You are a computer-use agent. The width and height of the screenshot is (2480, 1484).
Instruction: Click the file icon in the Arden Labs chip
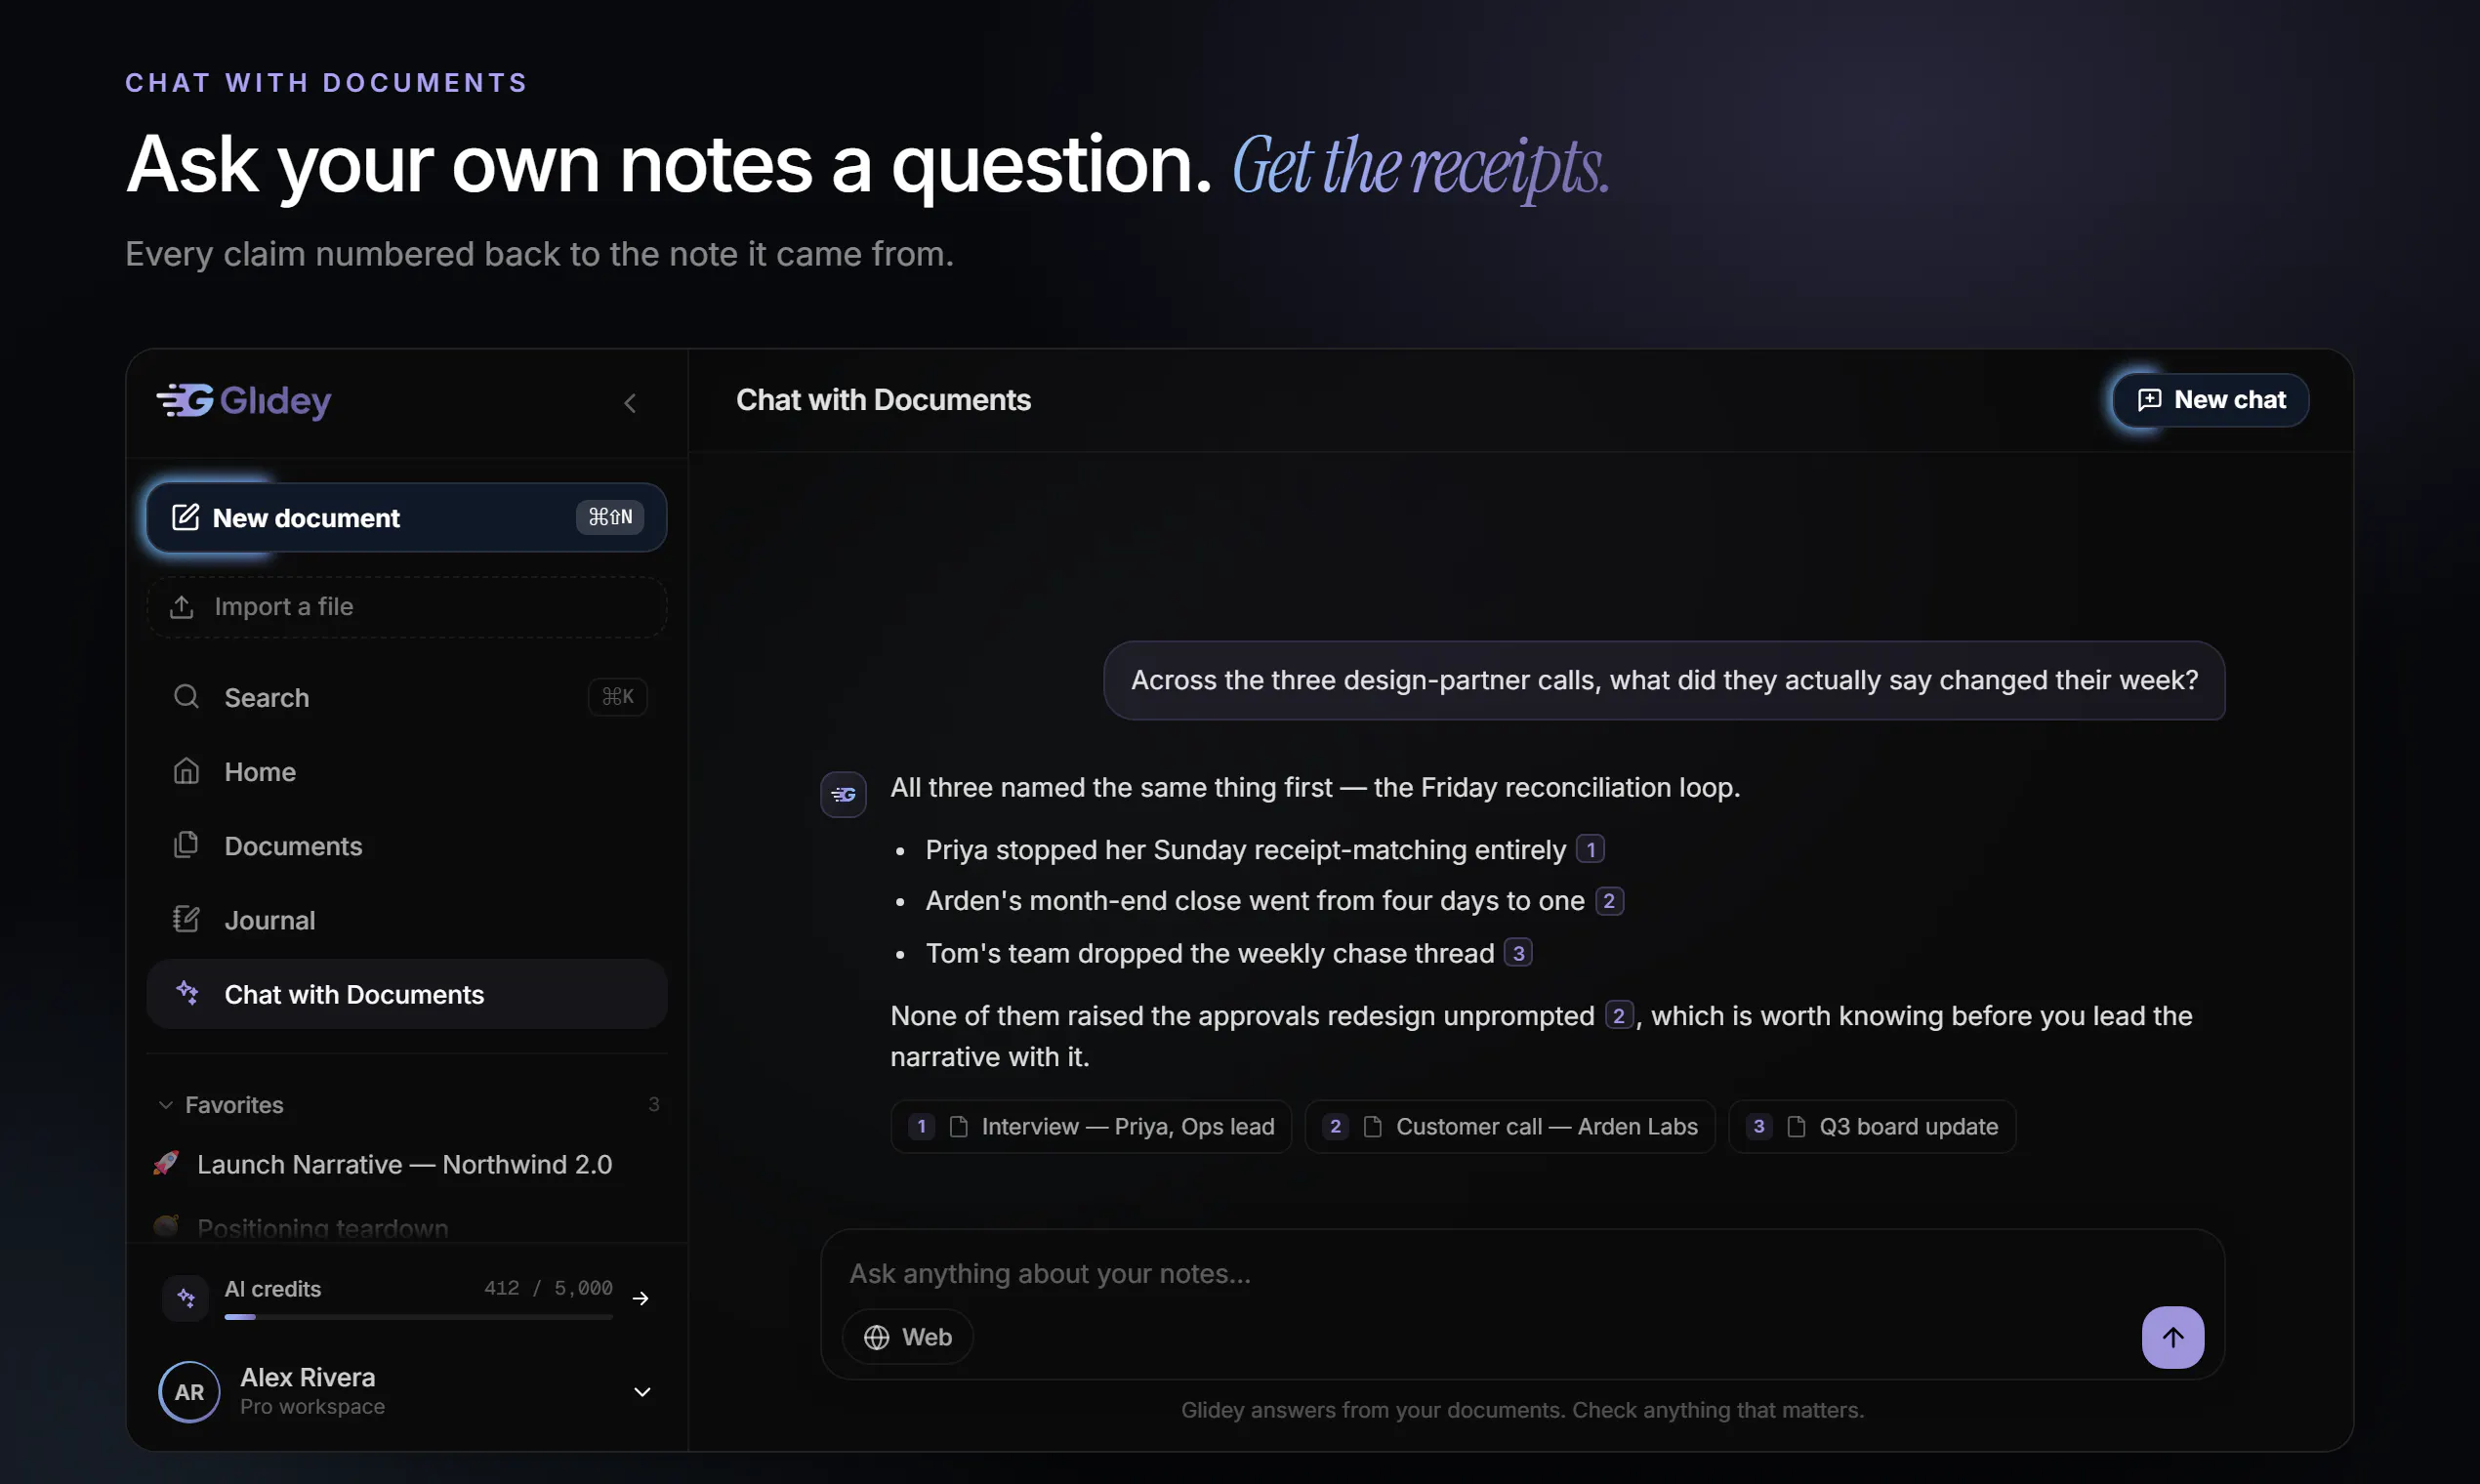(1372, 1127)
